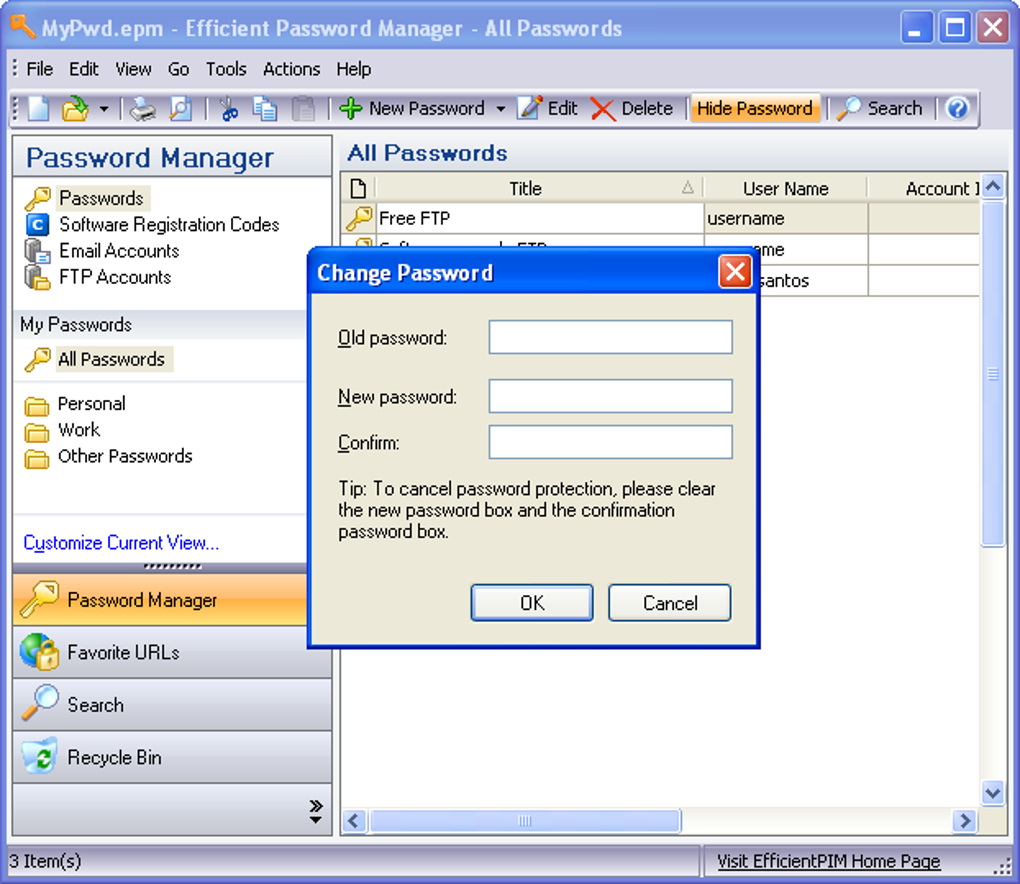Screen dimensions: 1020x884
Task: Click the blue Help question icon
Action: (958, 109)
